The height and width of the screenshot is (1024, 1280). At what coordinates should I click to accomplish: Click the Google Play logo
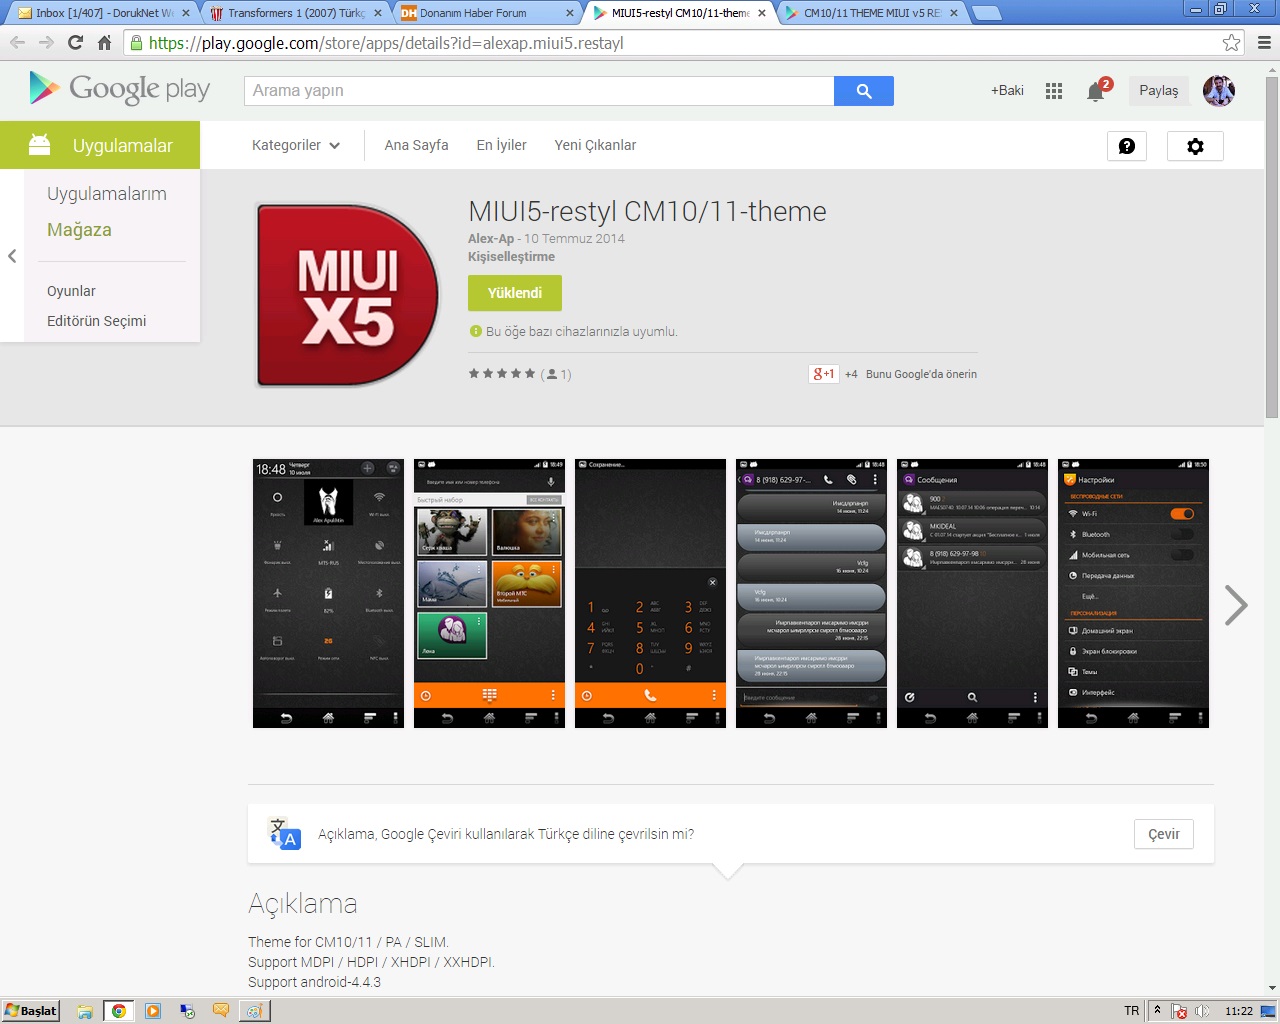coord(120,89)
